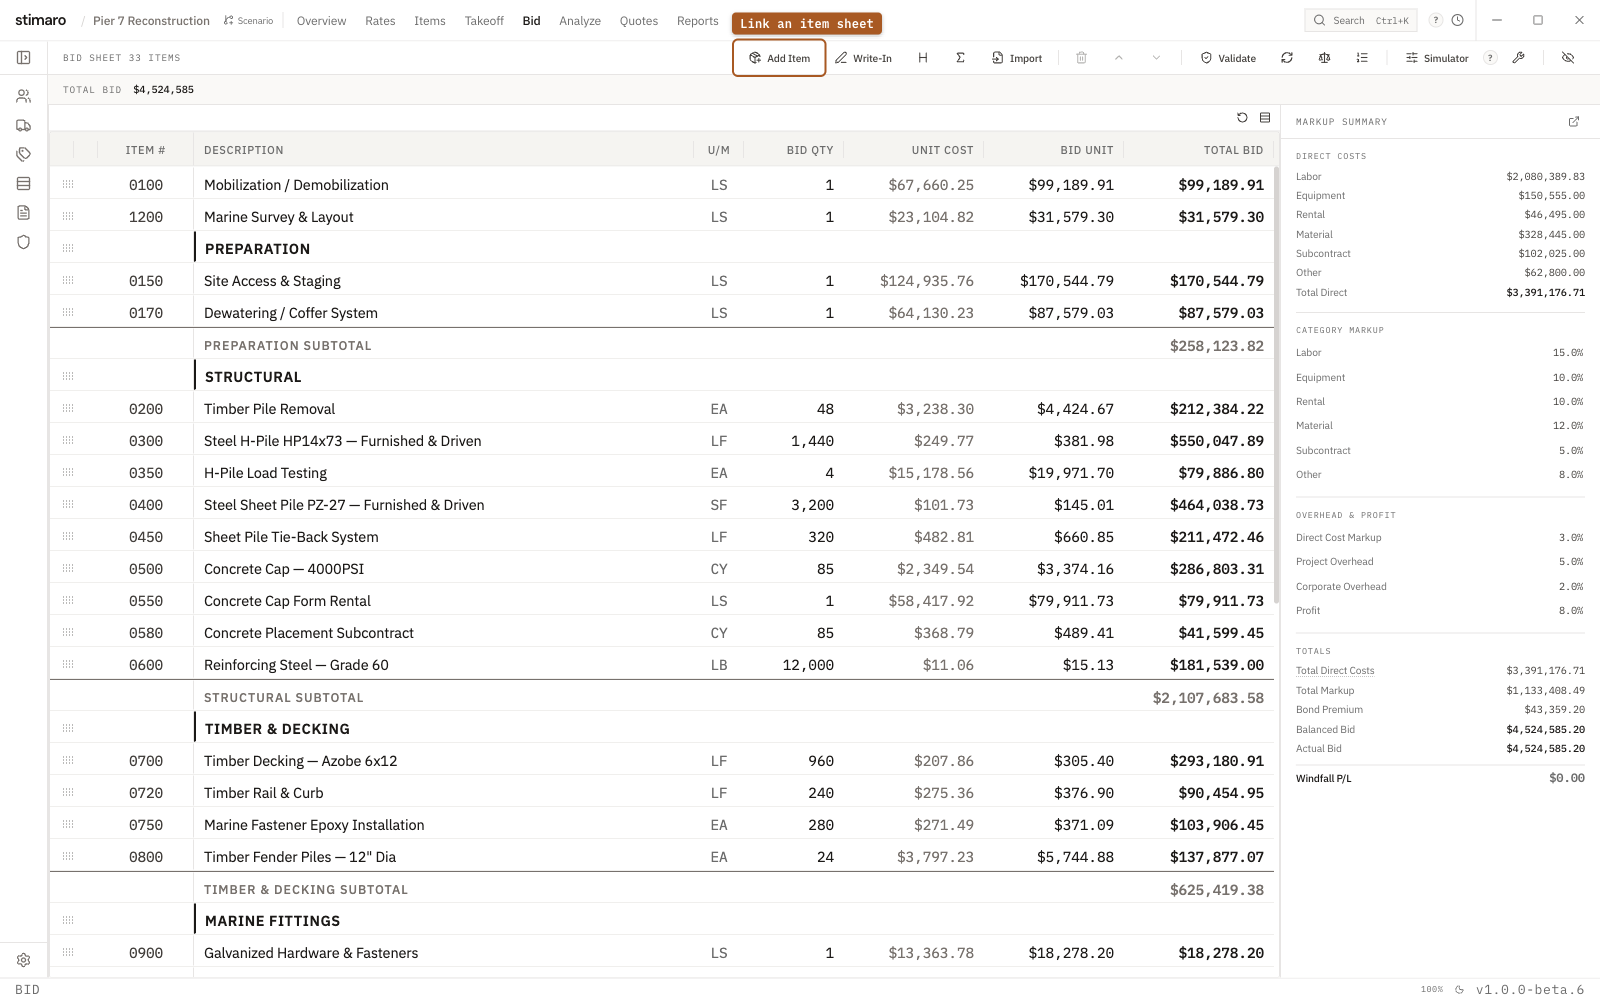Image resolution: width=1600 pixels, height=1000 pixels.
Task: Open the Reports tab
Action: point(698,21)
